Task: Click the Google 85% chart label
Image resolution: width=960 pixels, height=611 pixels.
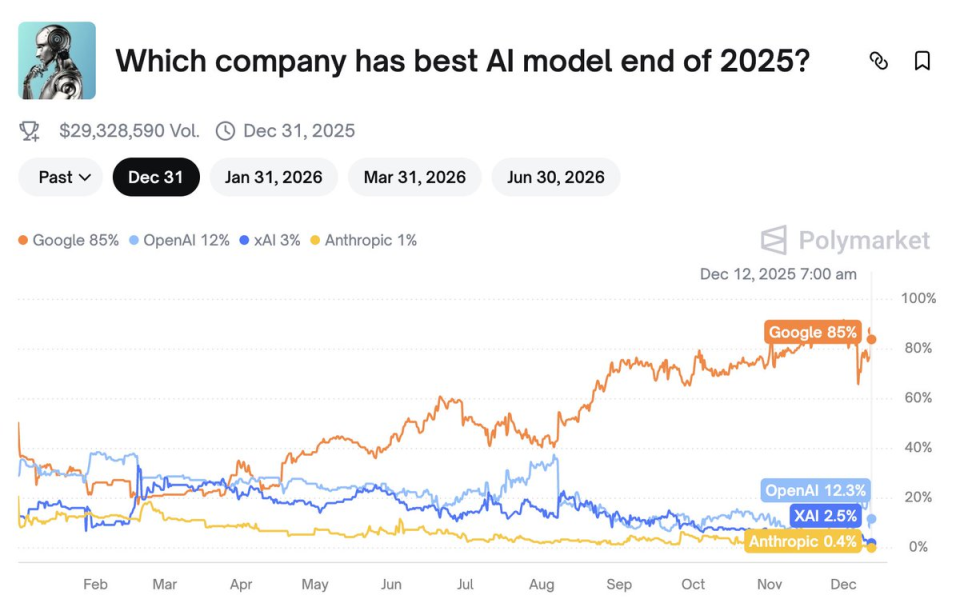Action: coord(812,332)
